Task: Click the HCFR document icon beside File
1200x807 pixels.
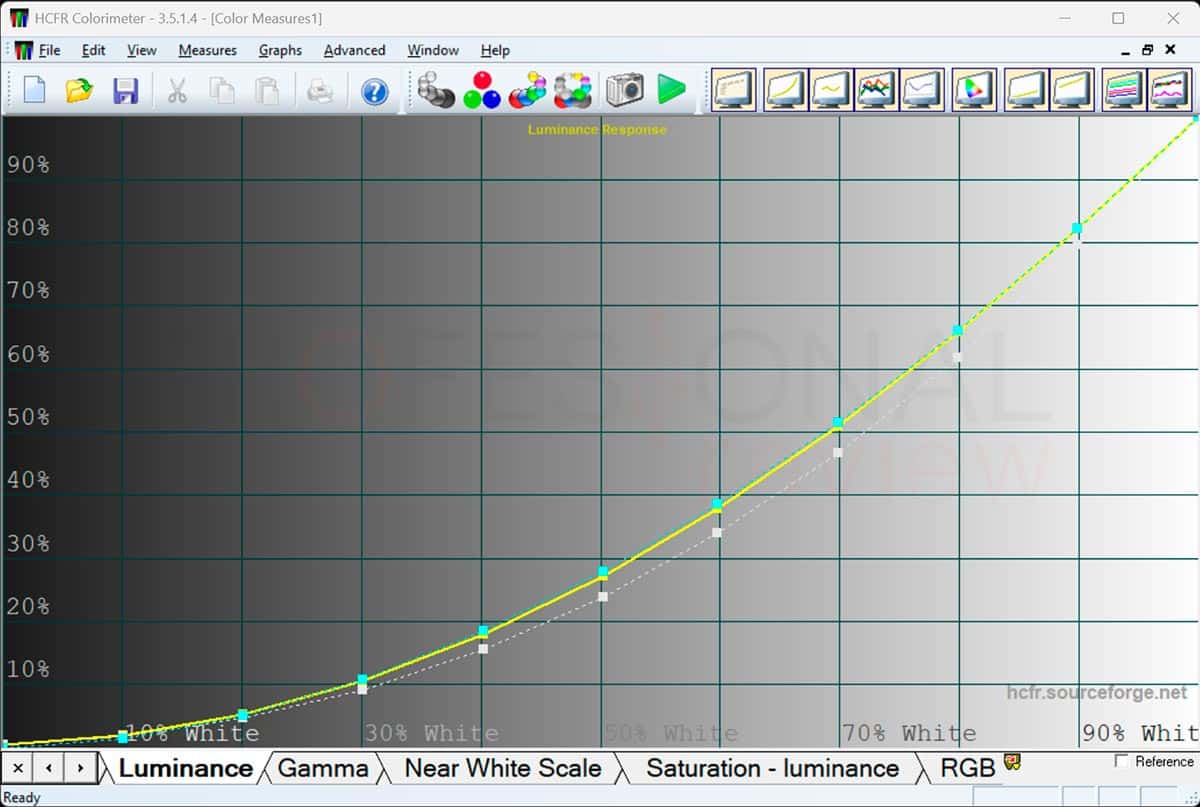Action: pyautogui.click(x=22, y=50)
